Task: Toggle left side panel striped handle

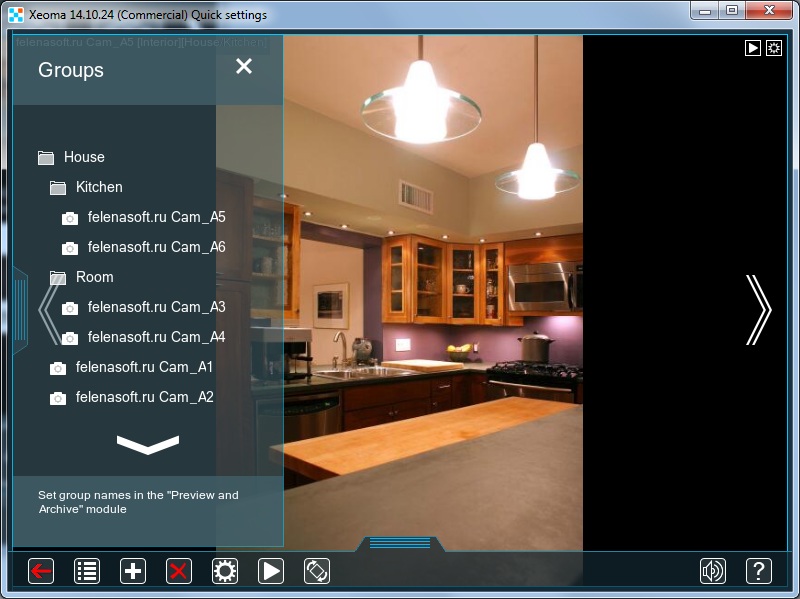Action: coord(20,310)
